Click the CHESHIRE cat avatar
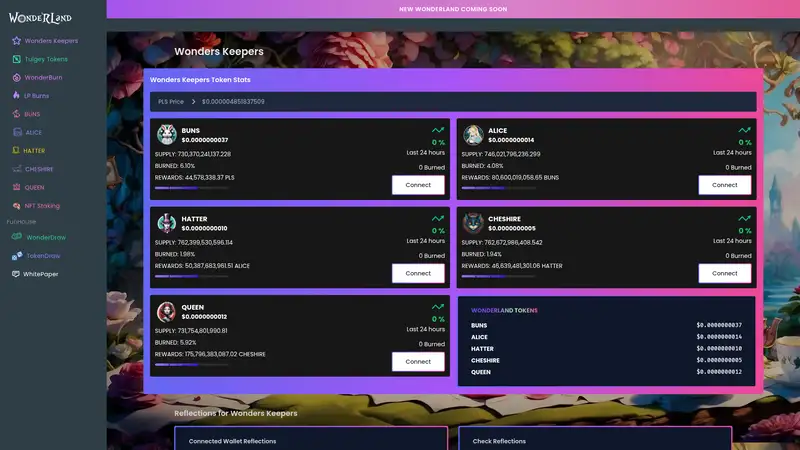800x450 pixels. pyautogui.click(x=473, y=223)
